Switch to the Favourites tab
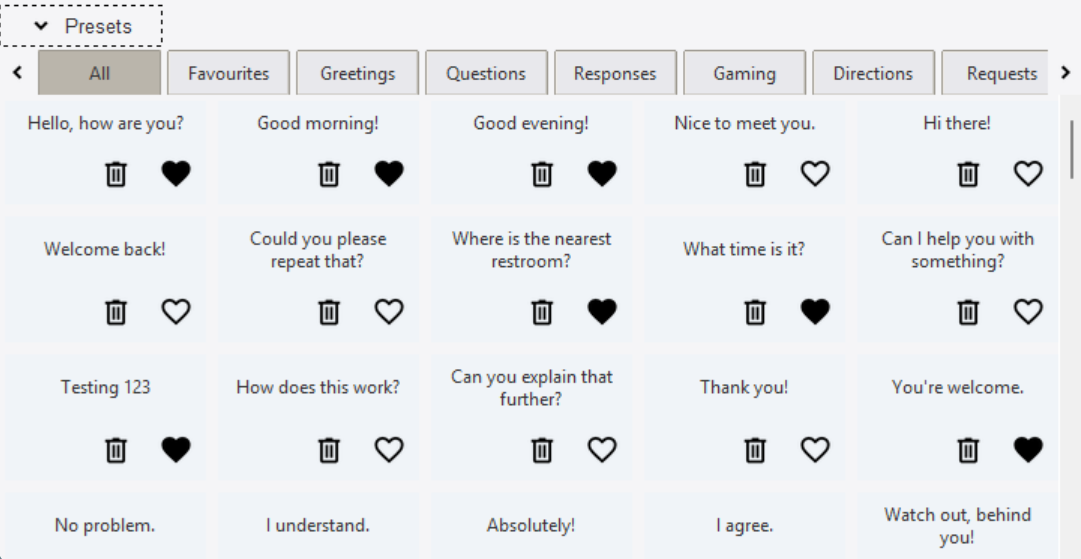Image resolution: width=1081 pixels, height=559 pixels. [228, 73]
